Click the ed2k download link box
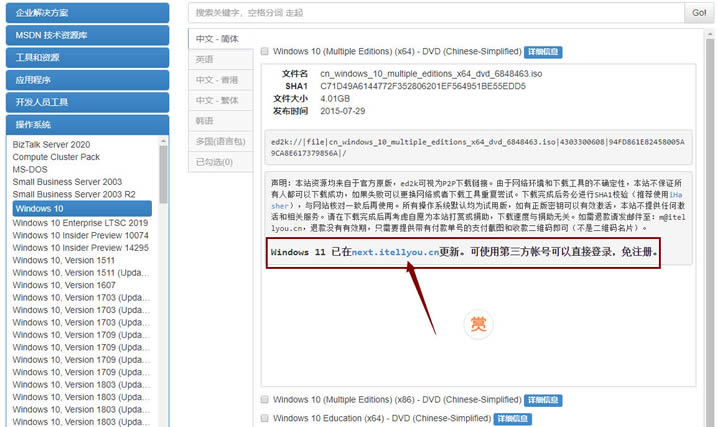The width and height of the screenshot is (717, 427). pos(478,147)
